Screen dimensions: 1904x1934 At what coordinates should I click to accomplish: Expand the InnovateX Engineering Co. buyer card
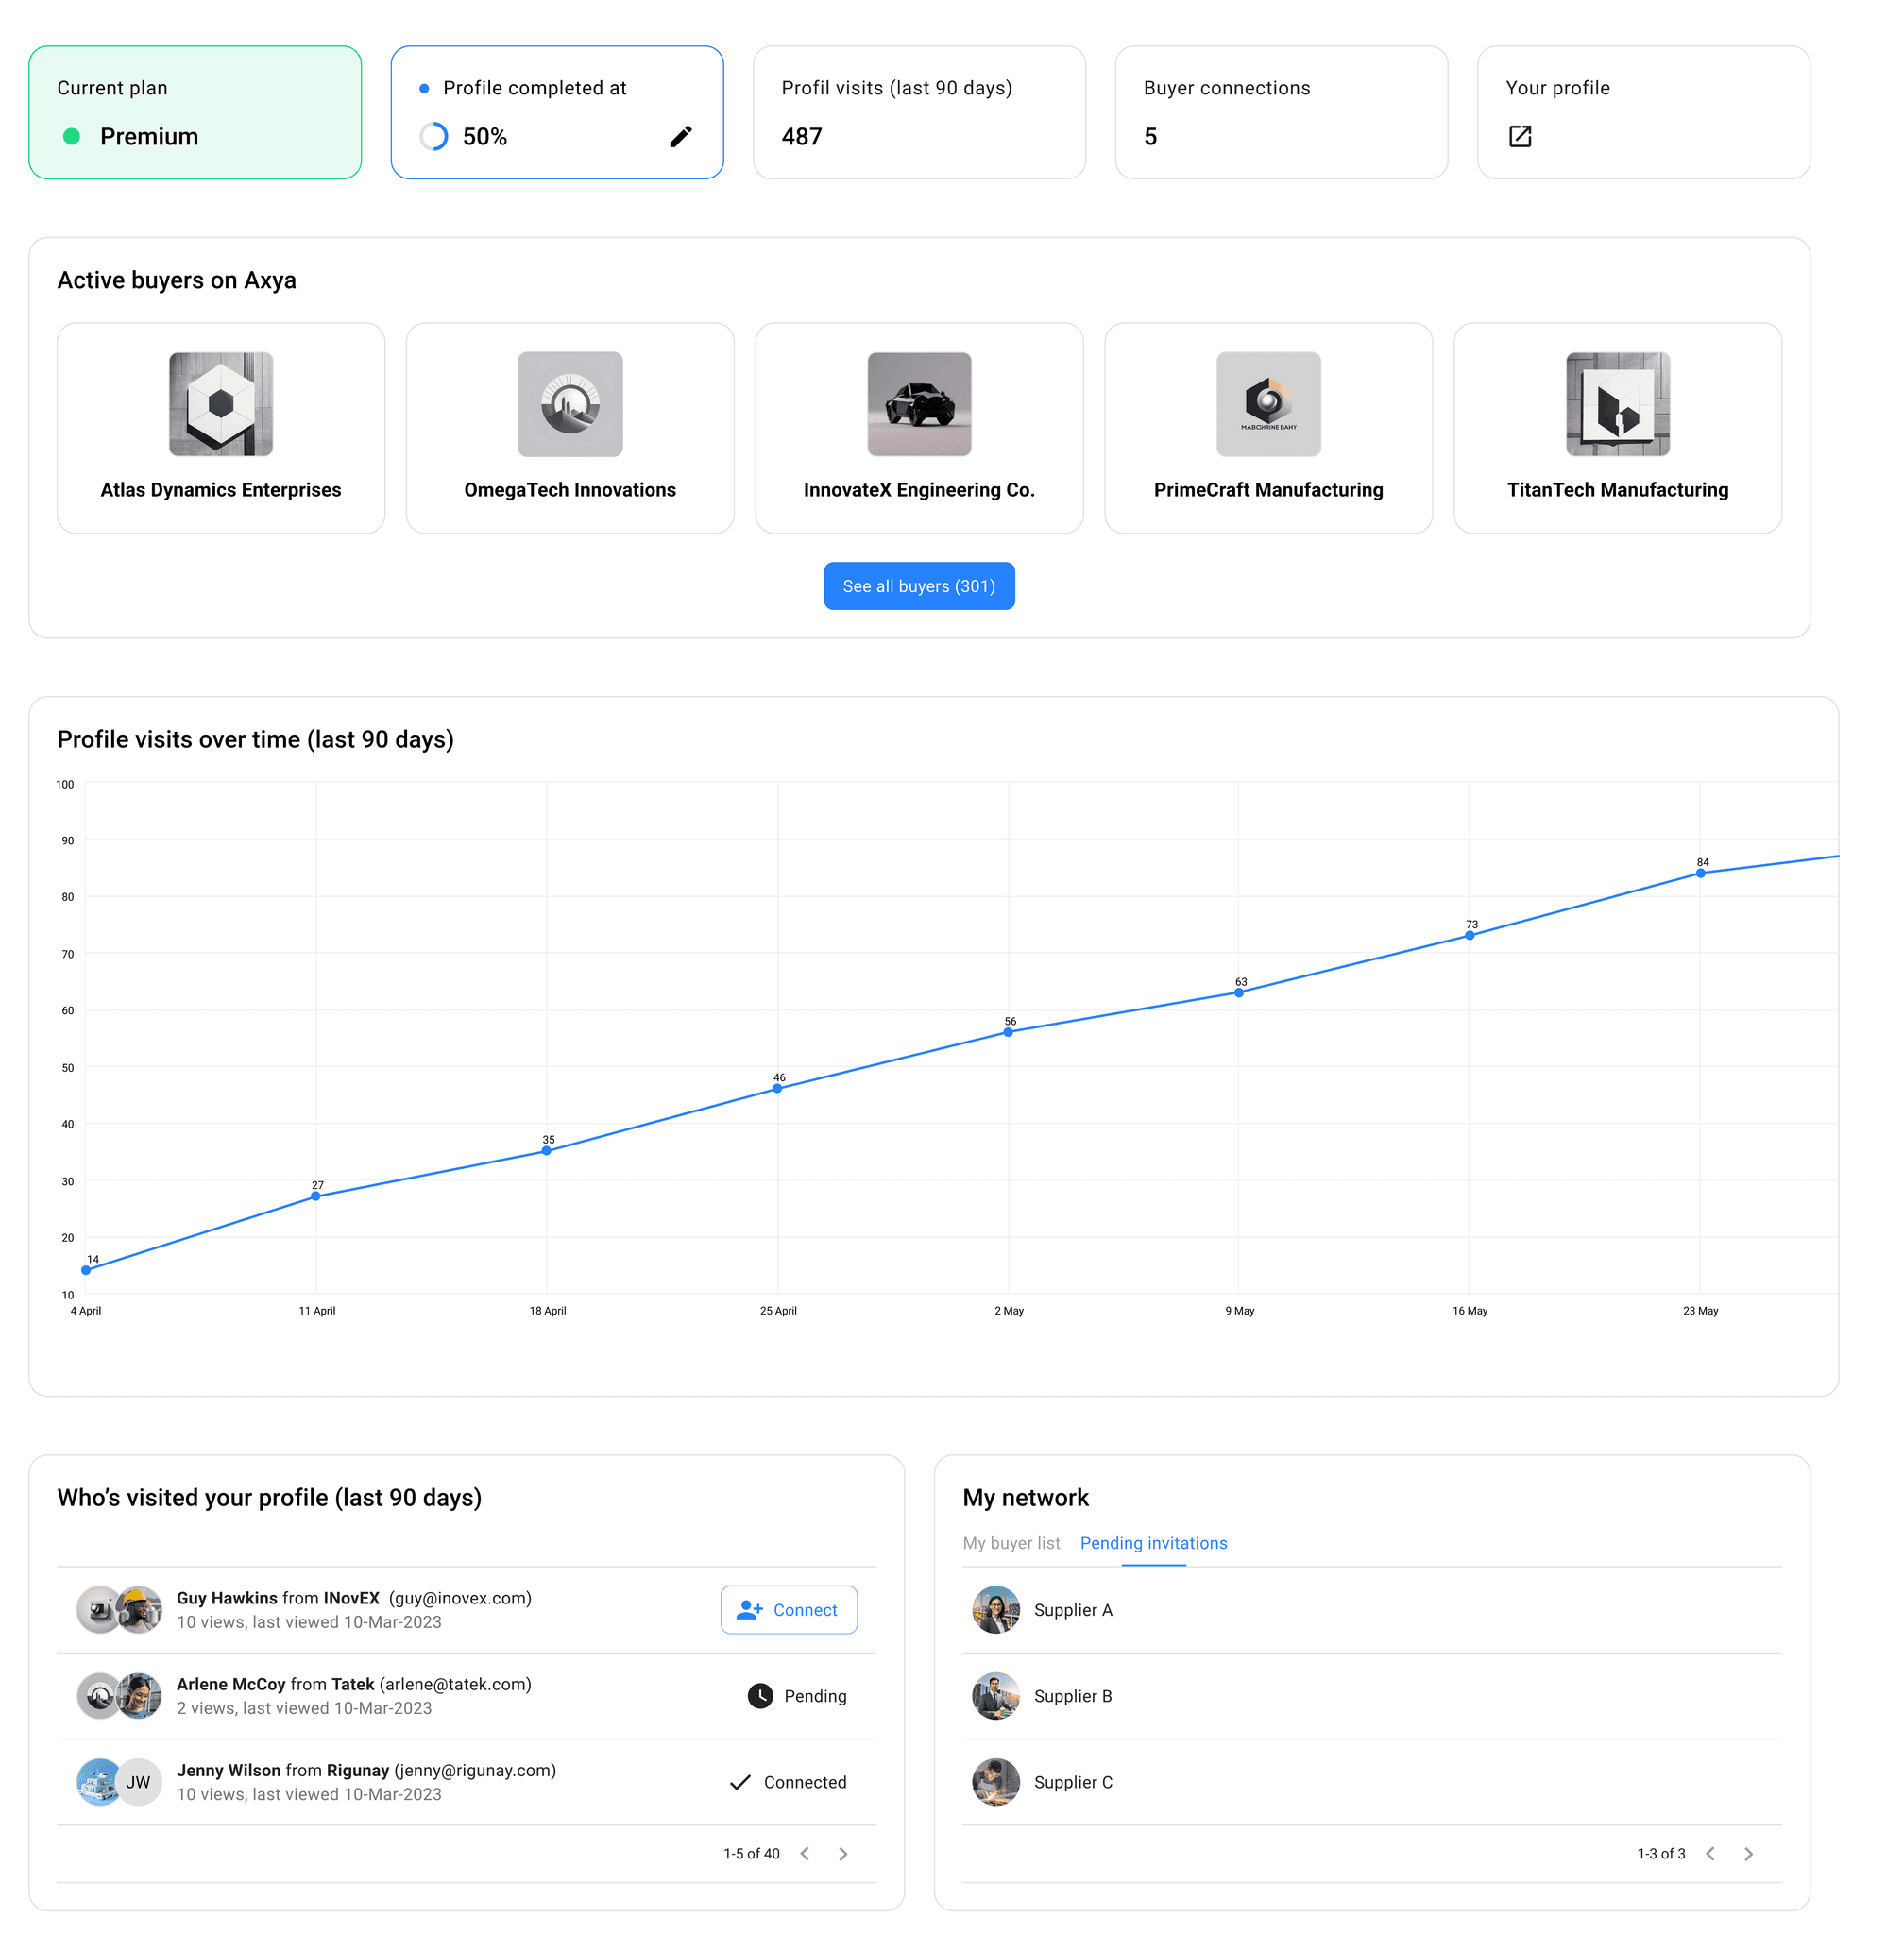[x=919, y=427]
